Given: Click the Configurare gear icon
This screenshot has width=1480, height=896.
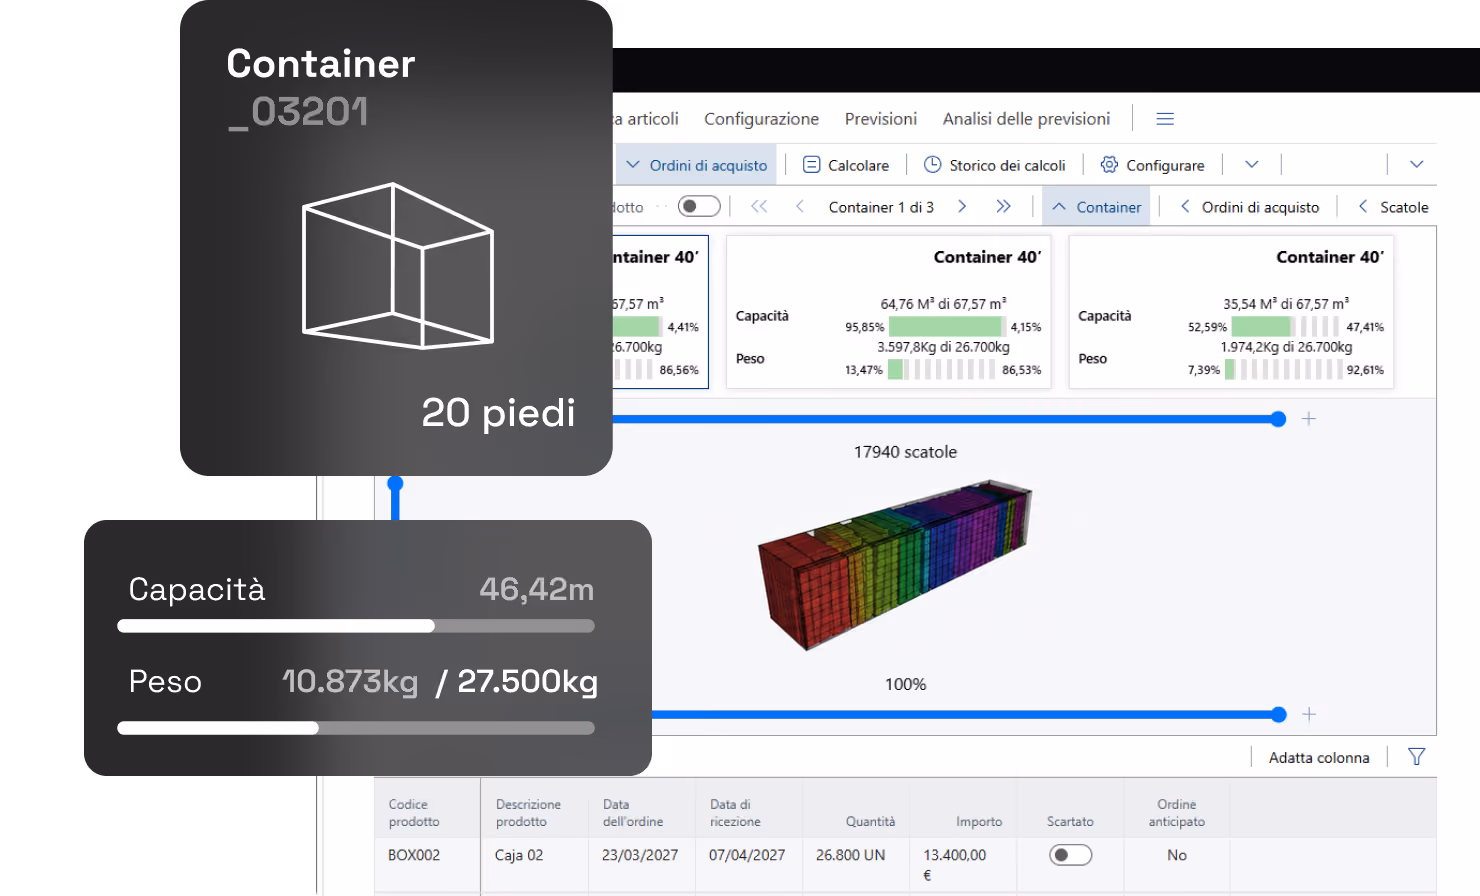Looking at the screenshot, I should (1109, 165).
